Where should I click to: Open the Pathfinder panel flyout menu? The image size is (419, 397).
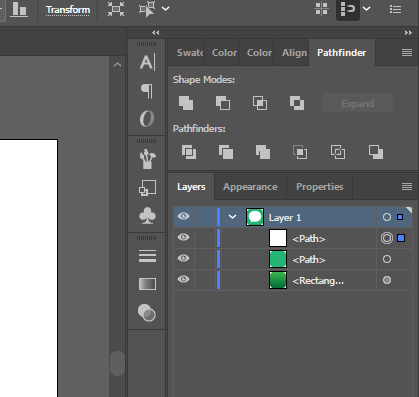click(x=407, y=53)
